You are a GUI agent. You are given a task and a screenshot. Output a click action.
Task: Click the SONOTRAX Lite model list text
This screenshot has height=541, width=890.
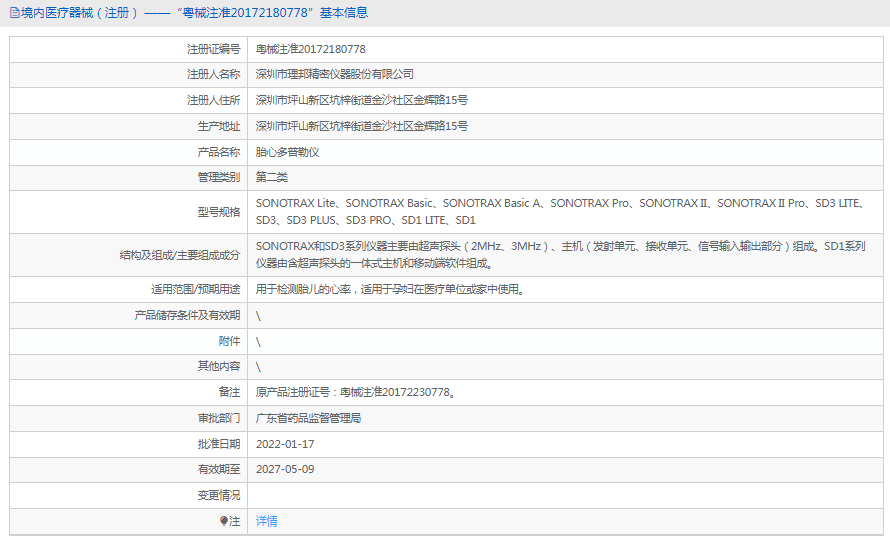click(560, 211)
